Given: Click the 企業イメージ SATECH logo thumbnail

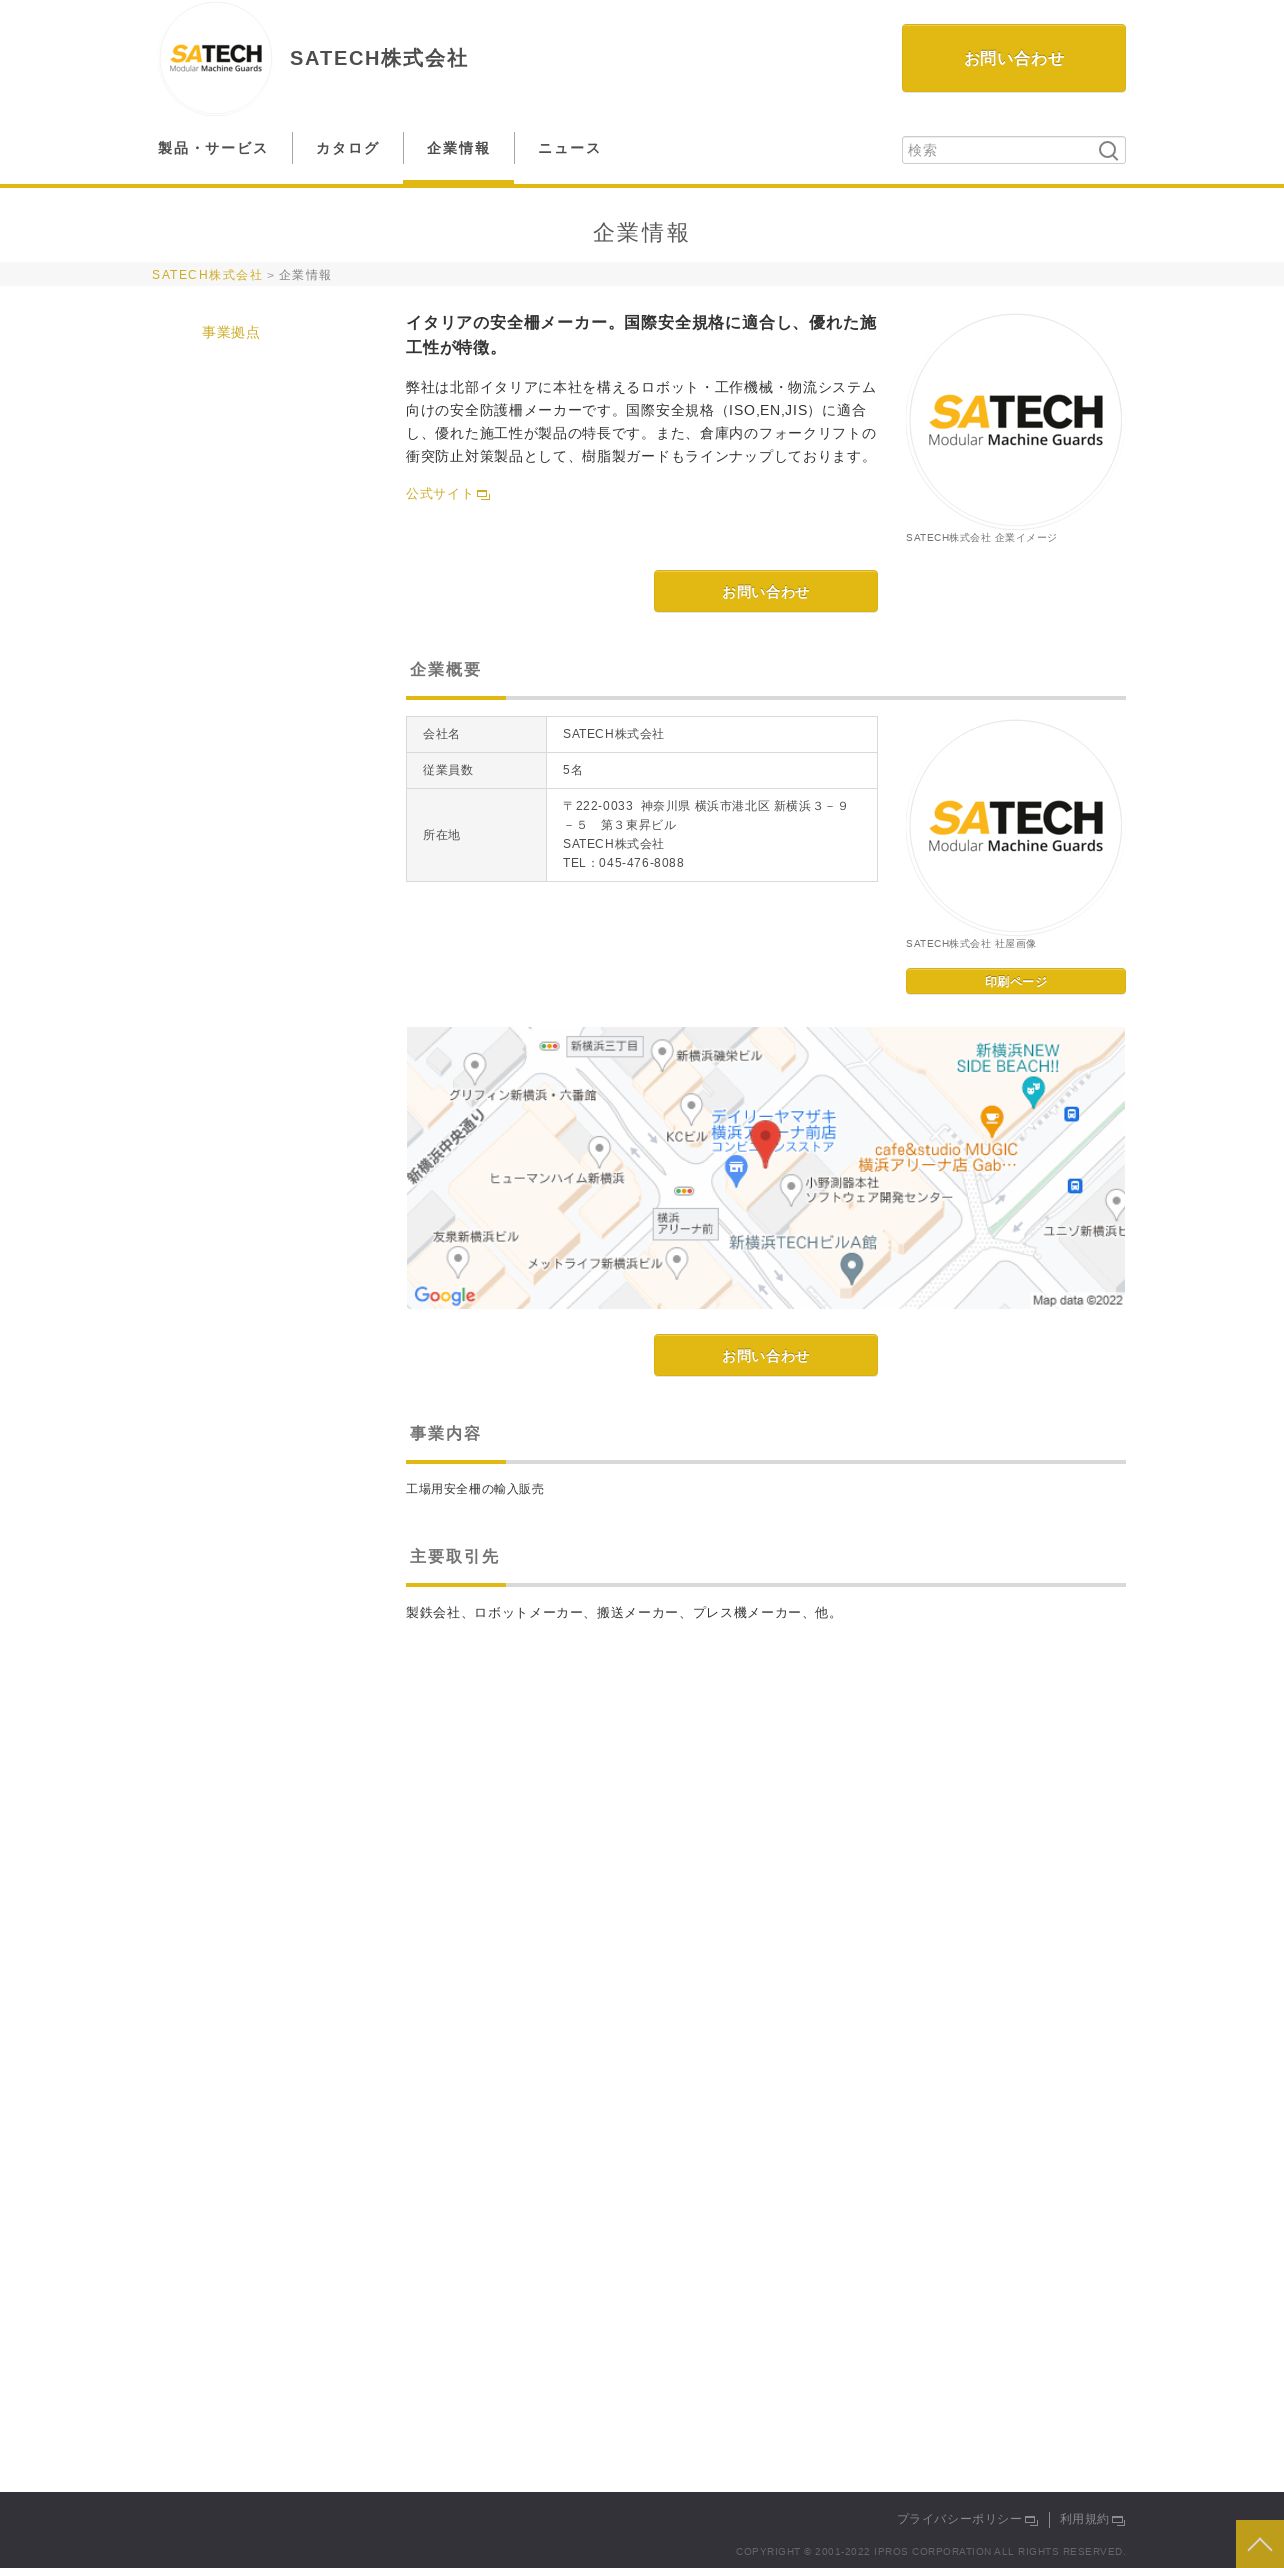Looking at the screenshot, I should (x=1016, y=421).
